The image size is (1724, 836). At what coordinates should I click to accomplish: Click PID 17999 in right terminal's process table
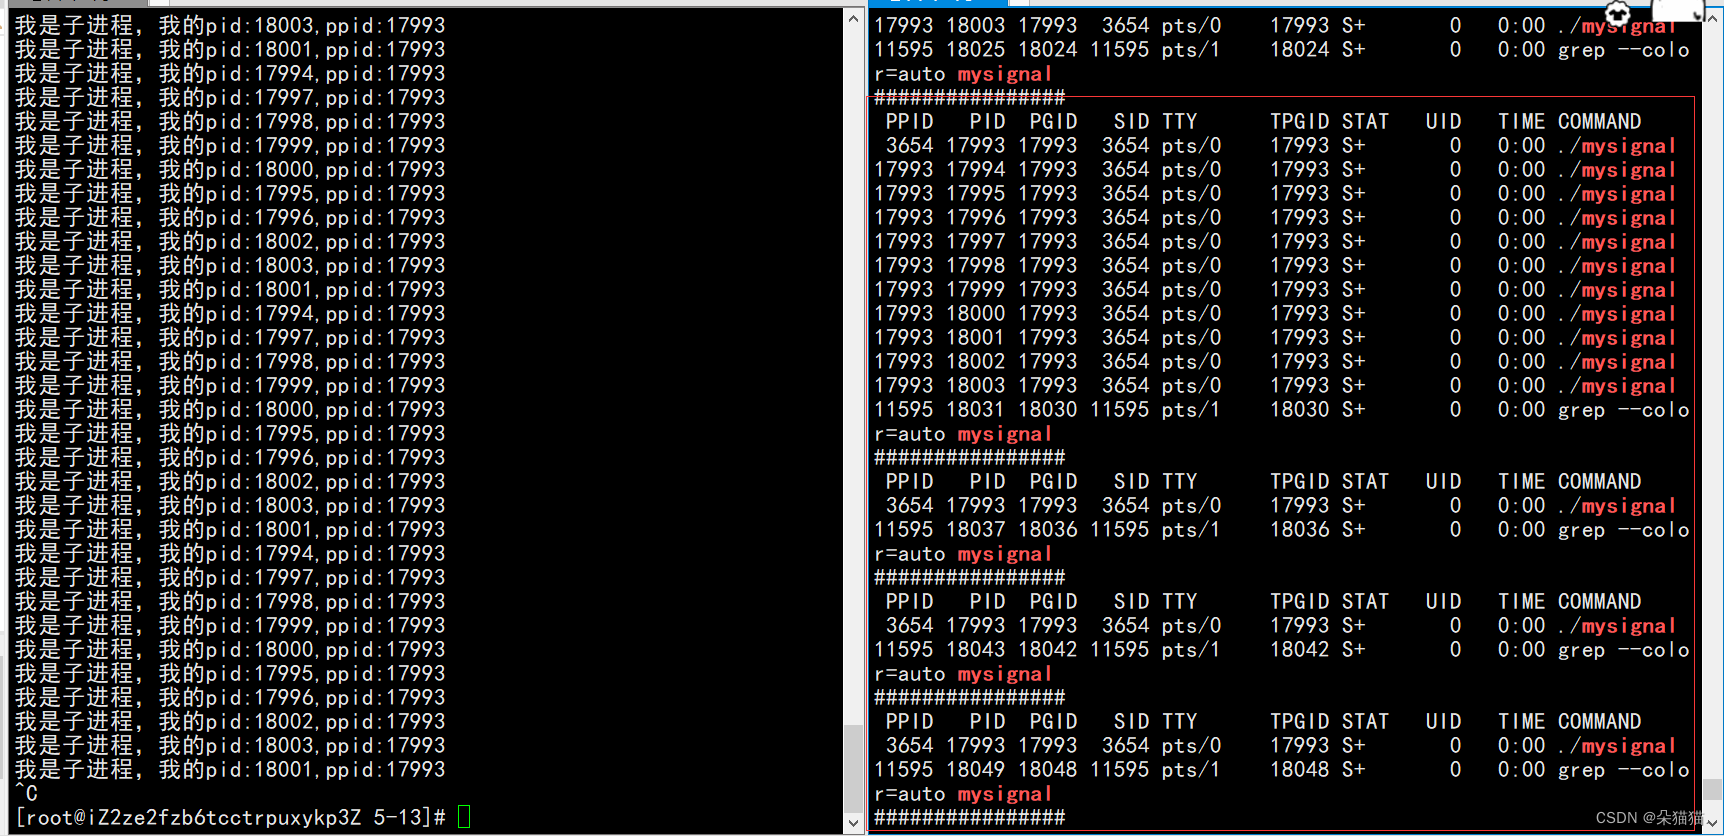tap(975, 289)
